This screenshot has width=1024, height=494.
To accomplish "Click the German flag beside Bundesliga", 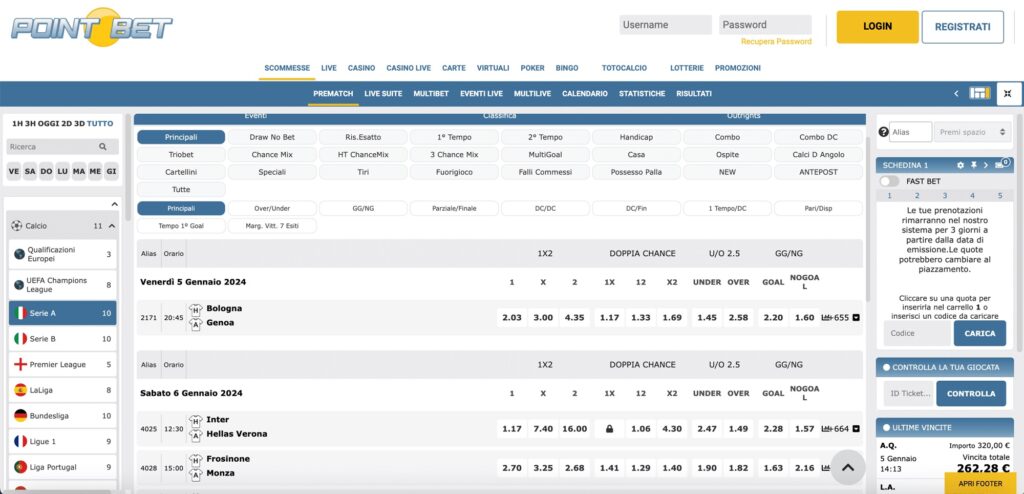I will (20, 416).
